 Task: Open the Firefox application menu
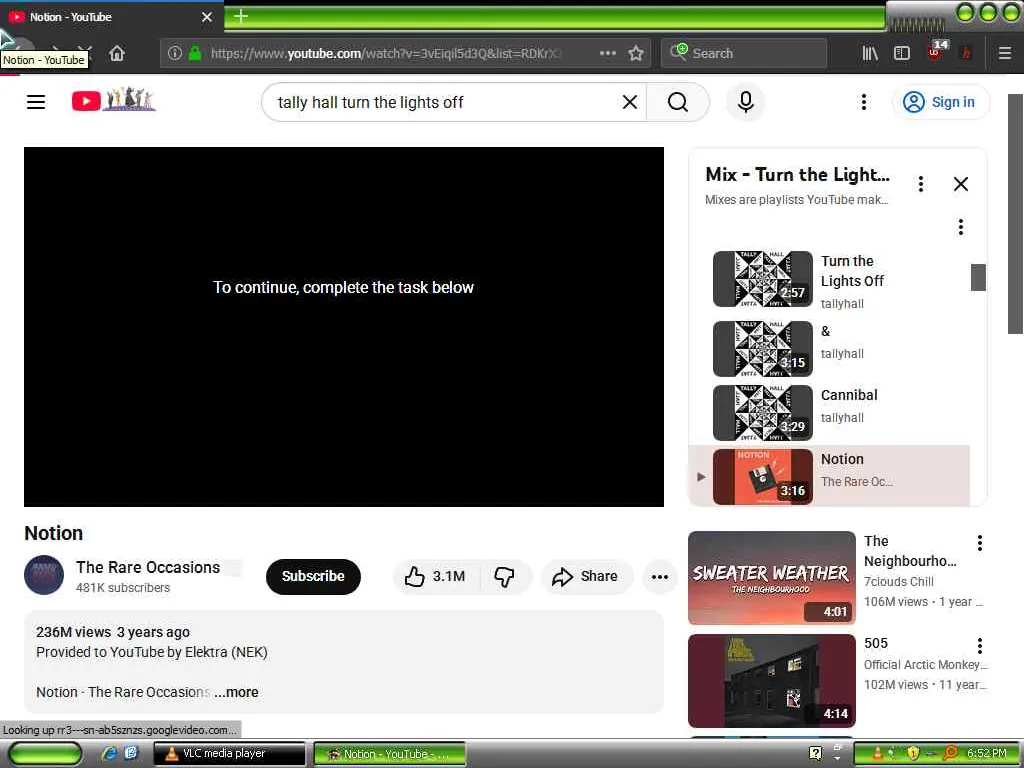pyautogui.click(x=1005, y=53)
